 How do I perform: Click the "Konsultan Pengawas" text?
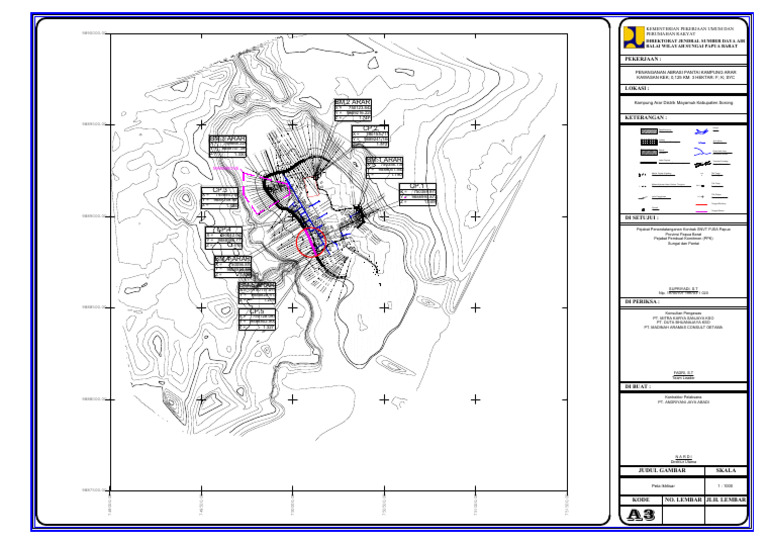683,313
